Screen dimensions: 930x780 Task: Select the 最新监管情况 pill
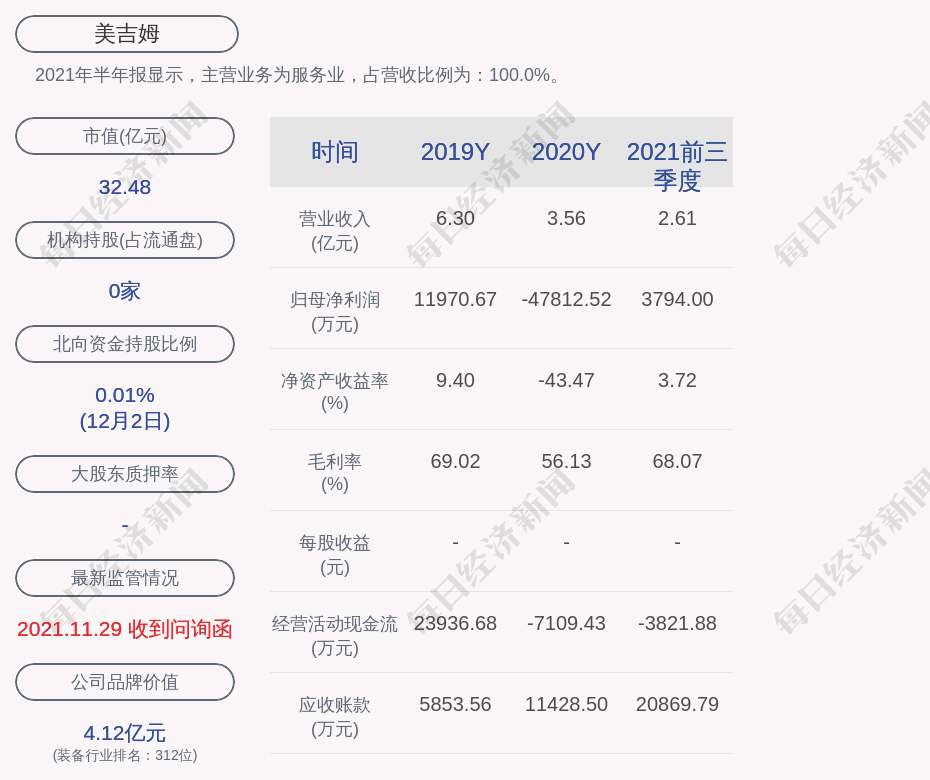tap(125, 578)
